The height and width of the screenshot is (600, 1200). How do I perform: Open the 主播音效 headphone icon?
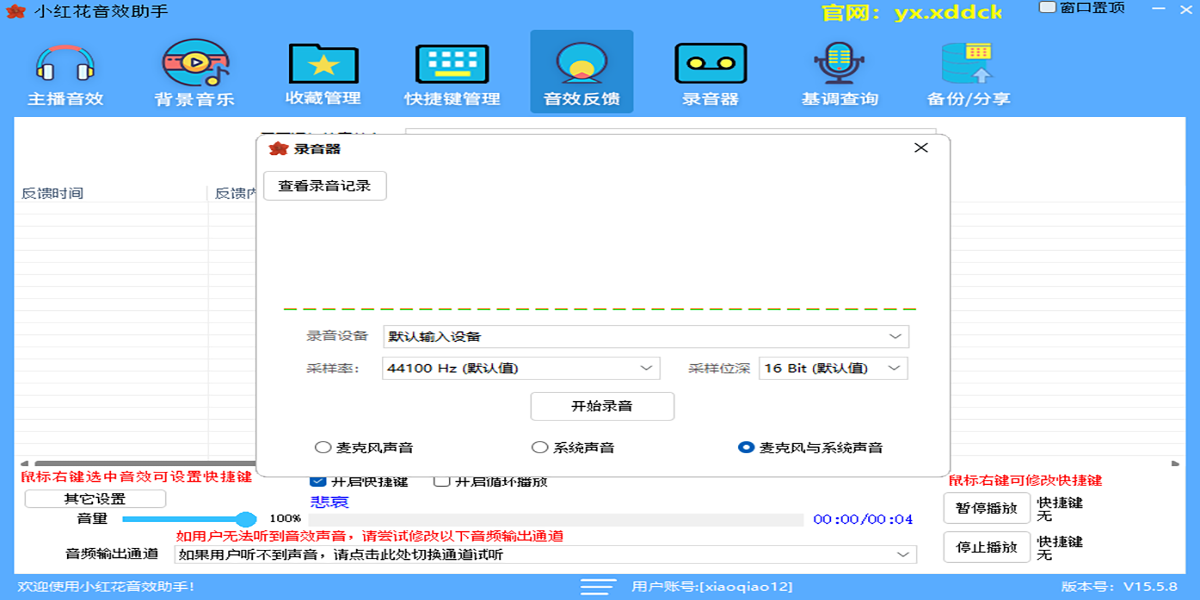pos(65,64)
